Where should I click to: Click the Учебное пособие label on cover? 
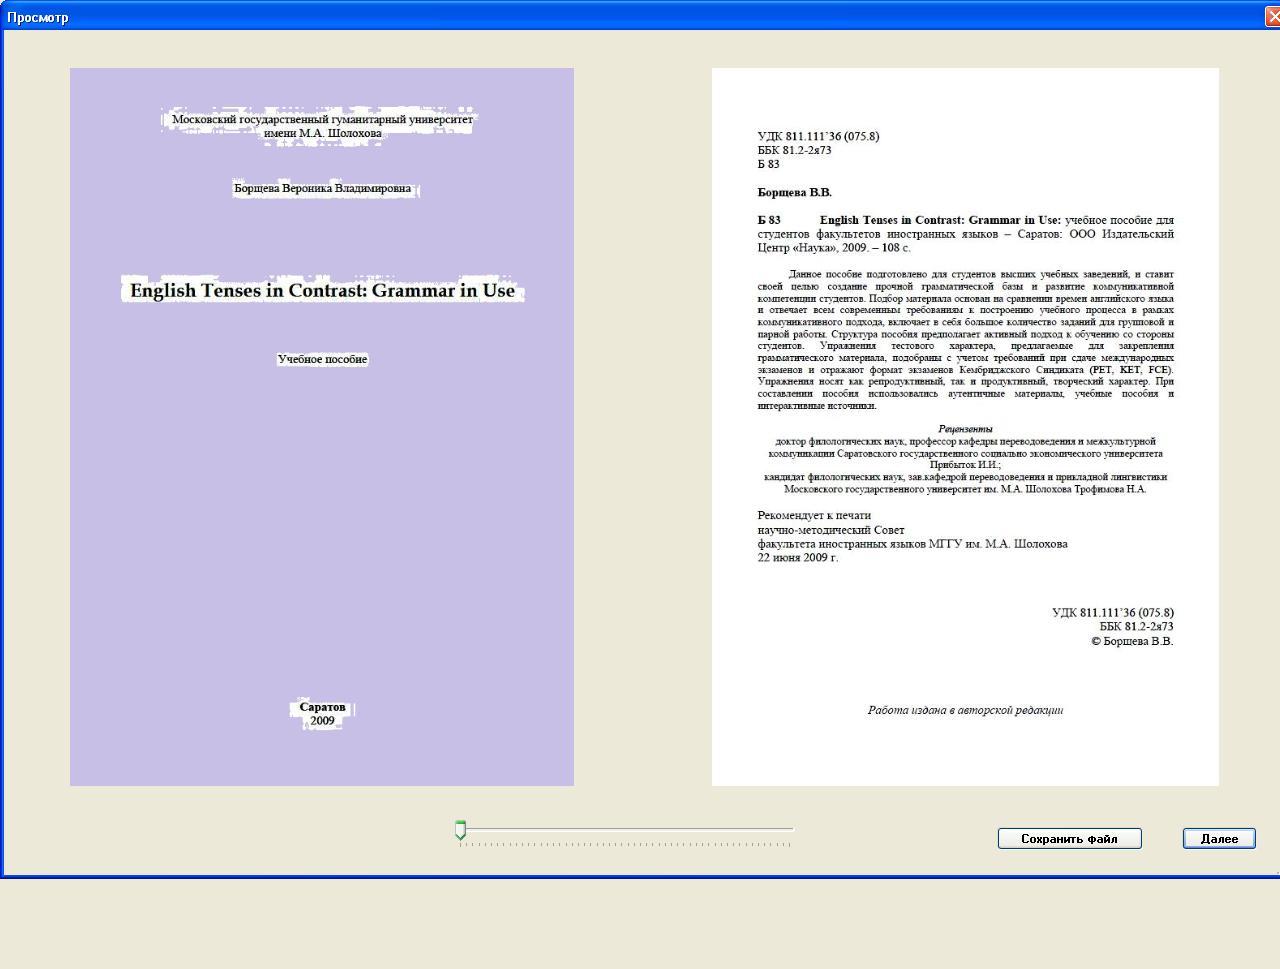322,359
